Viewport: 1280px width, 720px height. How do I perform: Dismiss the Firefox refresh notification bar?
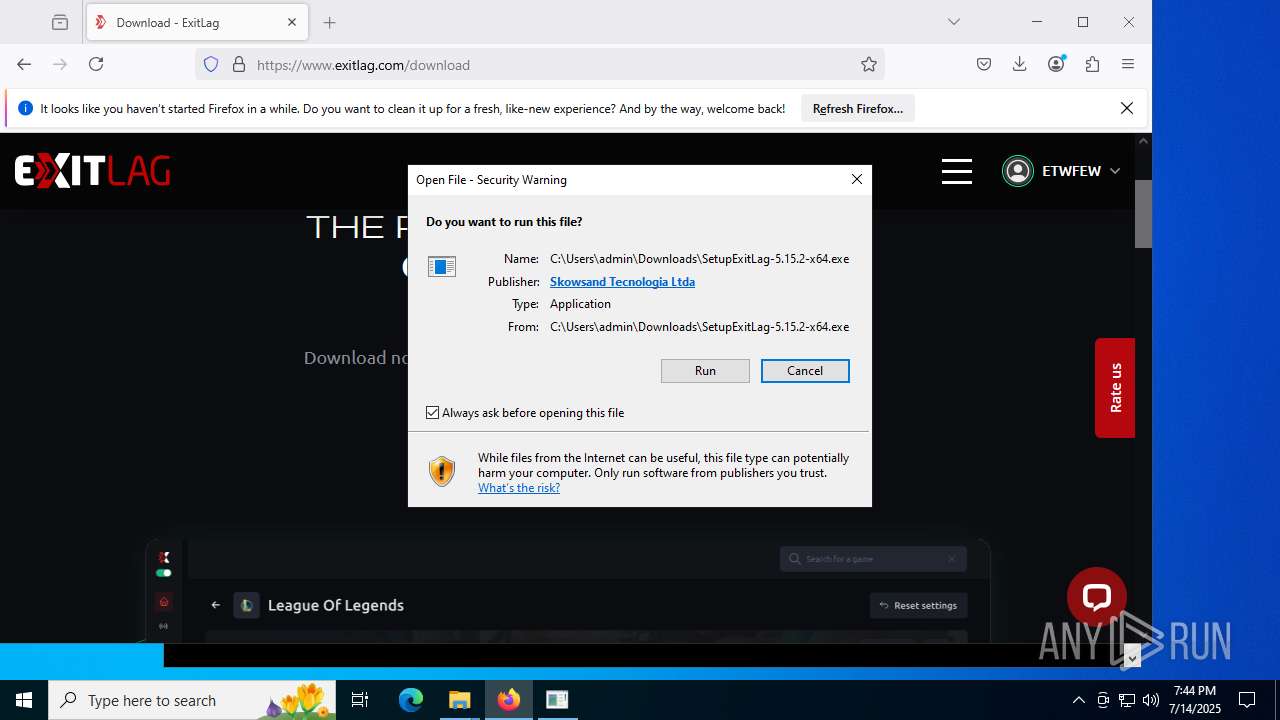coord(1127,108)
